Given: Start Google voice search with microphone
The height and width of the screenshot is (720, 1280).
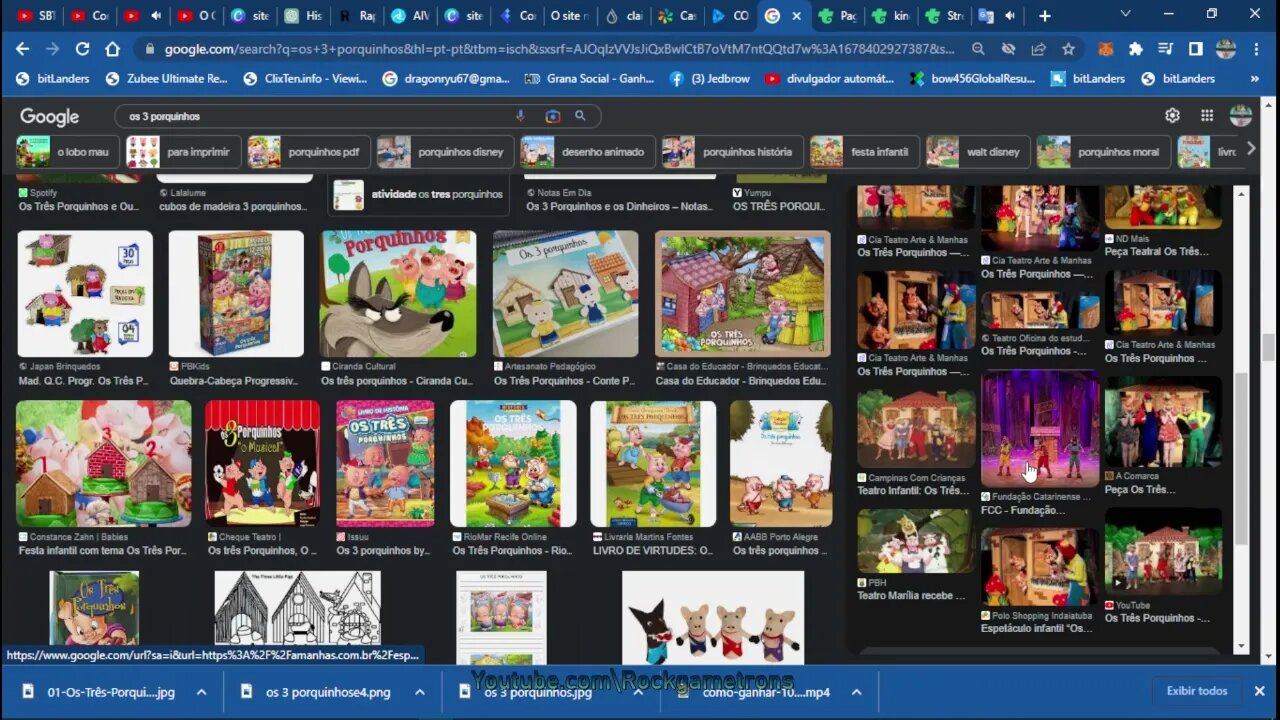Looking at the screenshot, I should click(520, 116).
